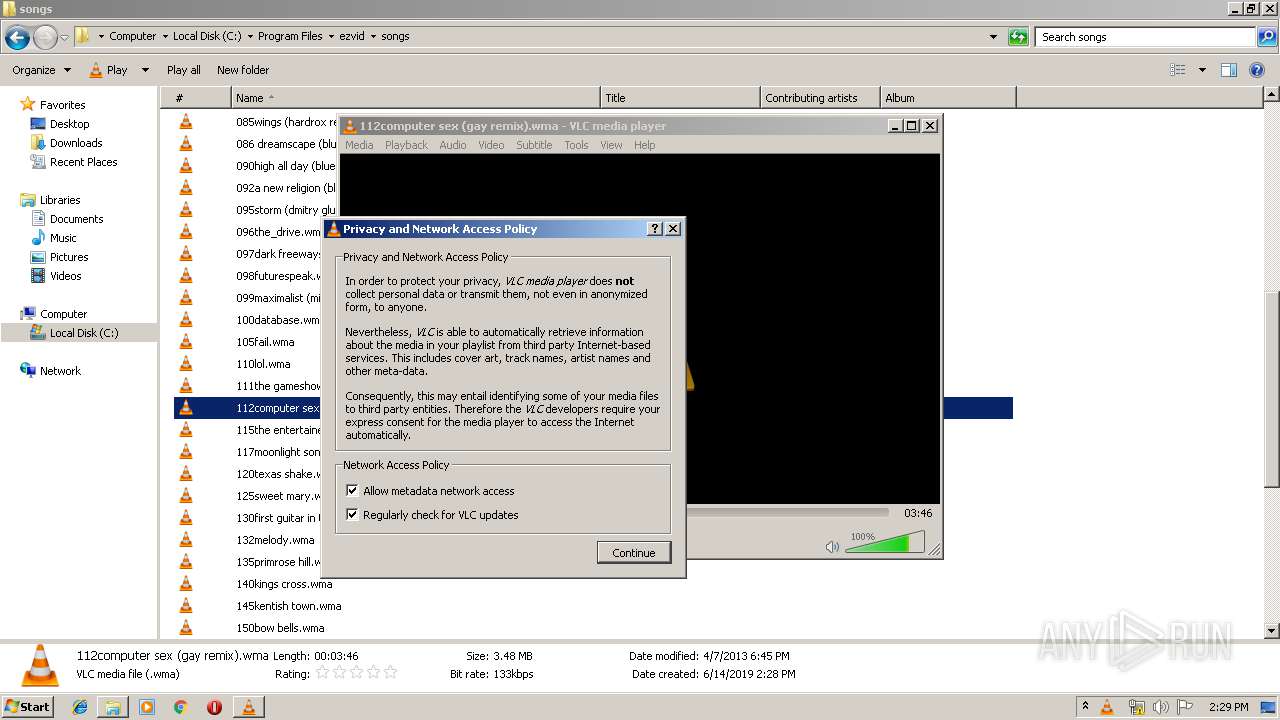1280x720 pixels.
Task: Change view using the views icon
Action: (1178, 70)
